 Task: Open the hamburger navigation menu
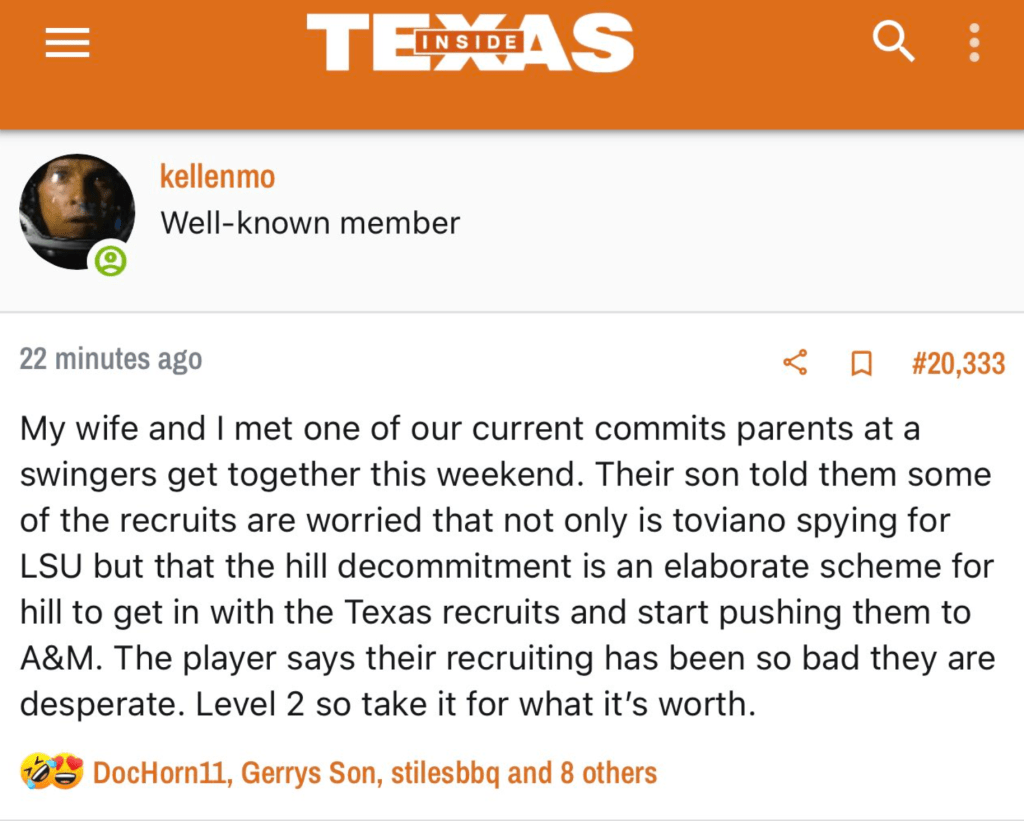[68, 42]
